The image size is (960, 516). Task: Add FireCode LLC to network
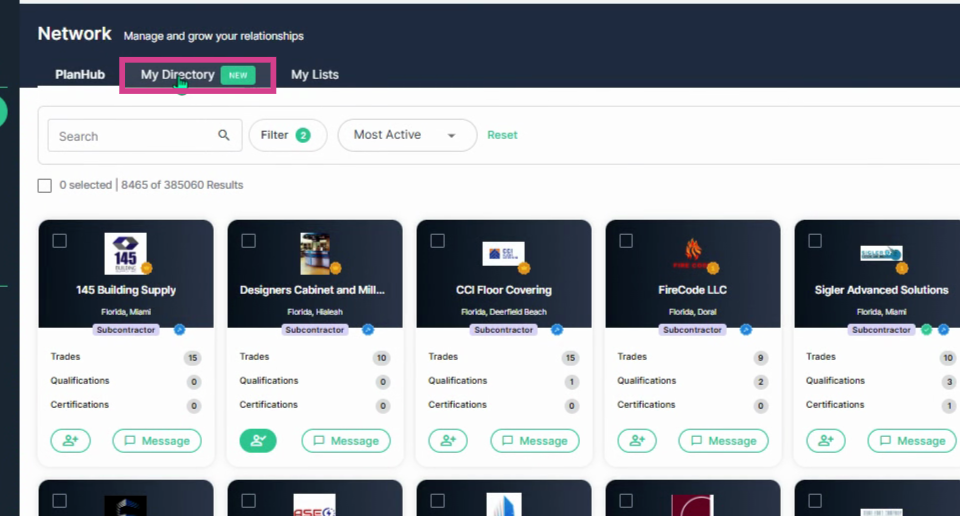(x=637, y=441)
